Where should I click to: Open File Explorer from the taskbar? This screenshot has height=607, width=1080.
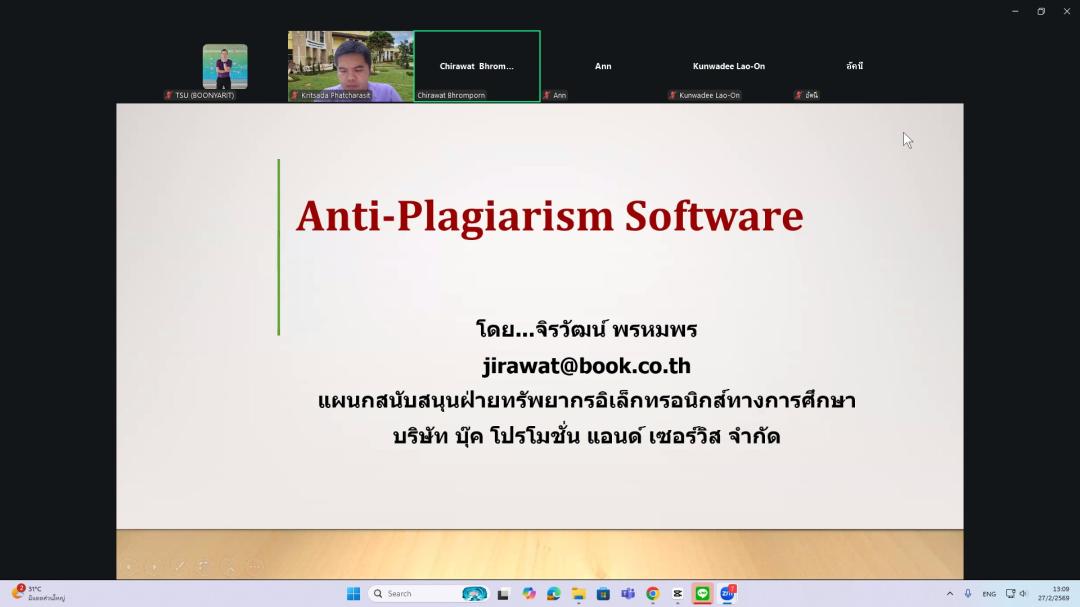click(578, 593)
